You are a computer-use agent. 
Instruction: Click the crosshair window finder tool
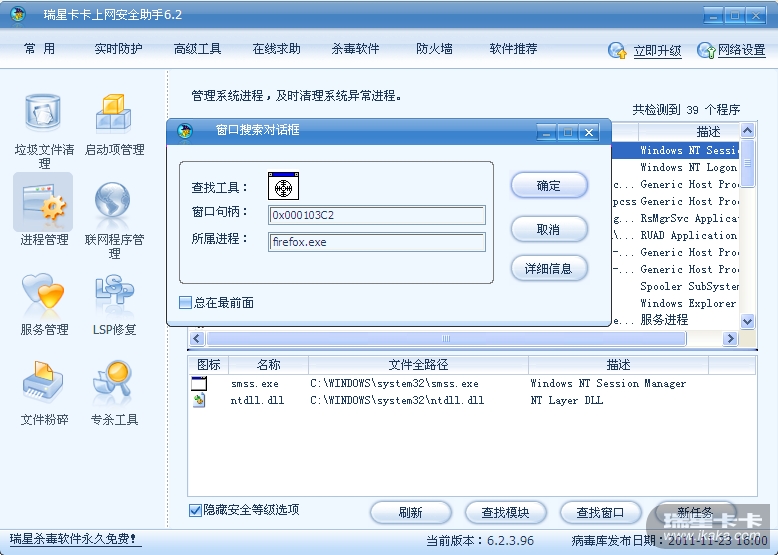[283, 186]
